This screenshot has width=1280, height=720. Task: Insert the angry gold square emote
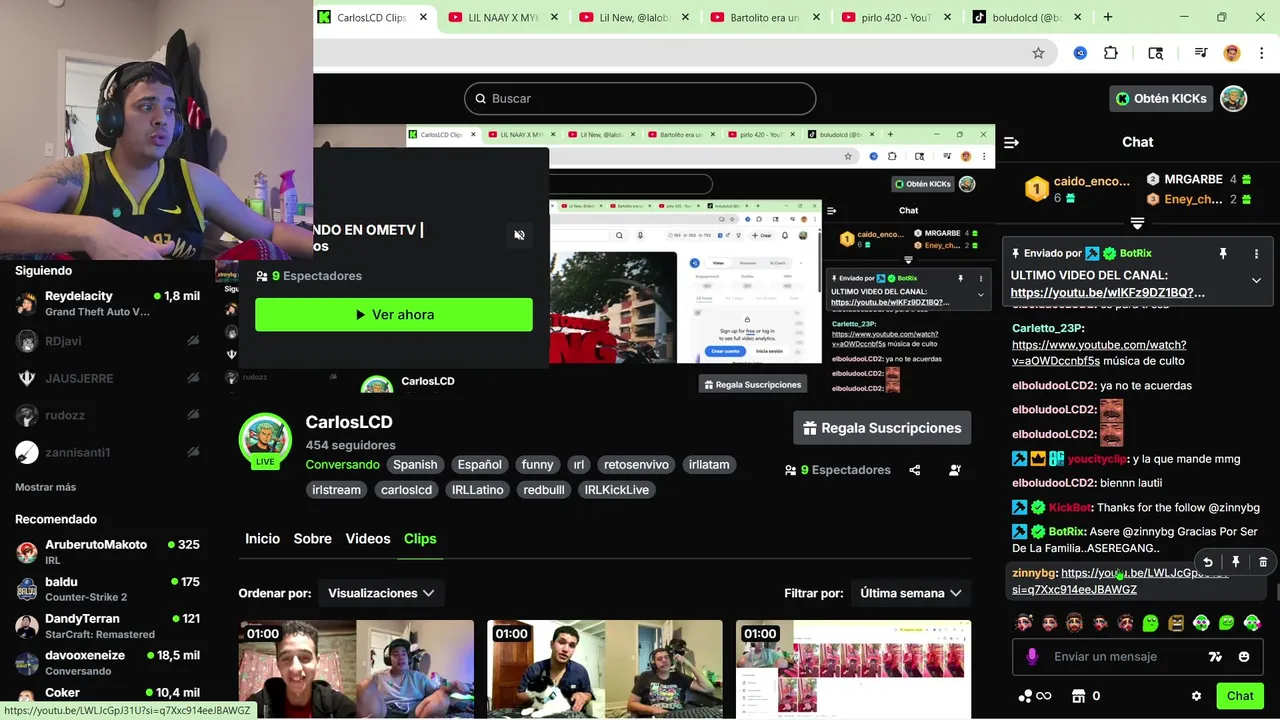(1176, 623)
